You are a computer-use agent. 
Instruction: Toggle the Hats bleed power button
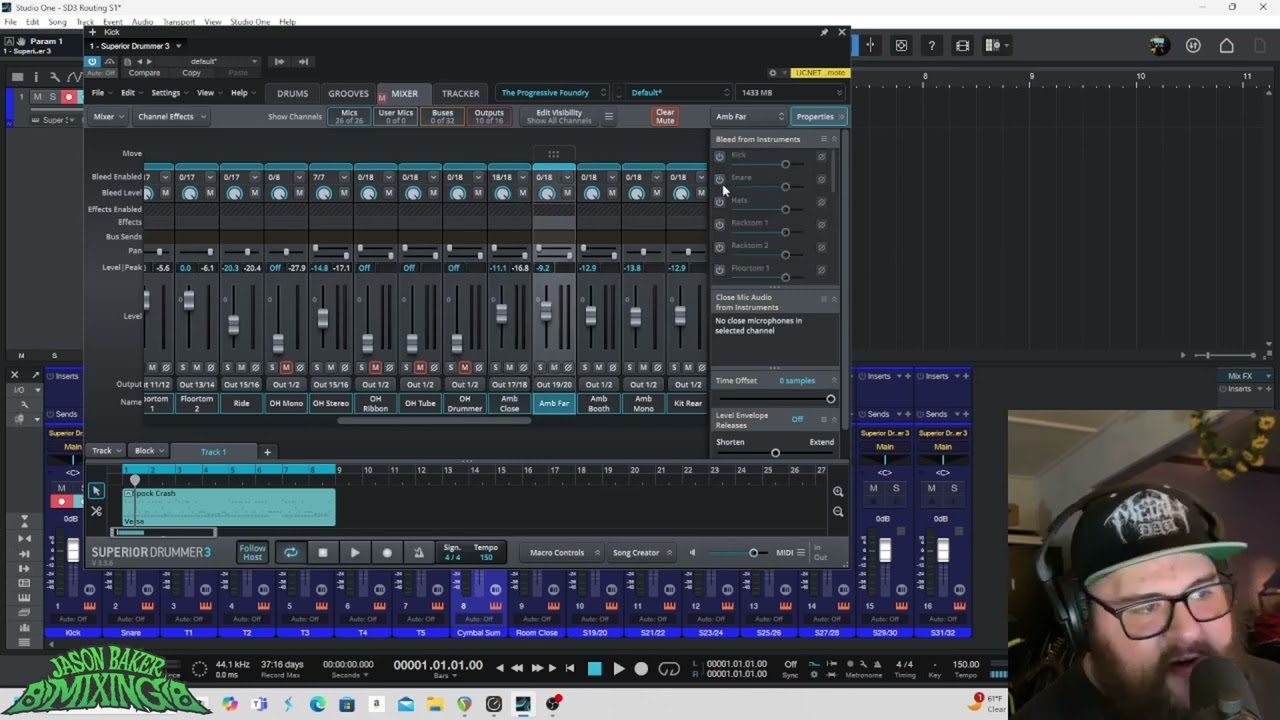pyautogui.click(x=719, y=202)
